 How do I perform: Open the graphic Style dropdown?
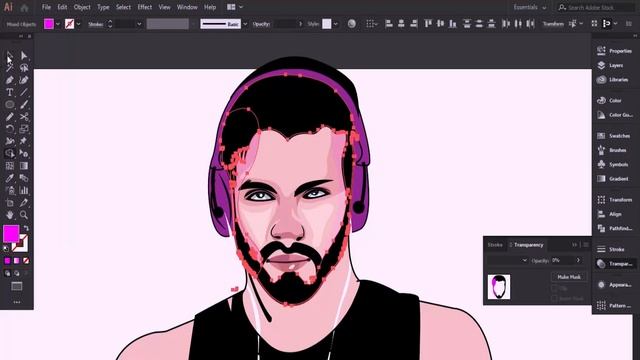tap(336, 24)
